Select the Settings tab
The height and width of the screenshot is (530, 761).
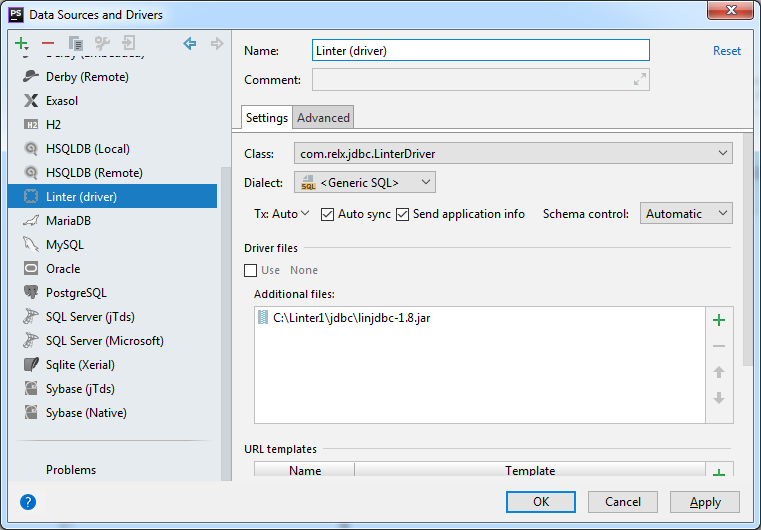point(267,118)
